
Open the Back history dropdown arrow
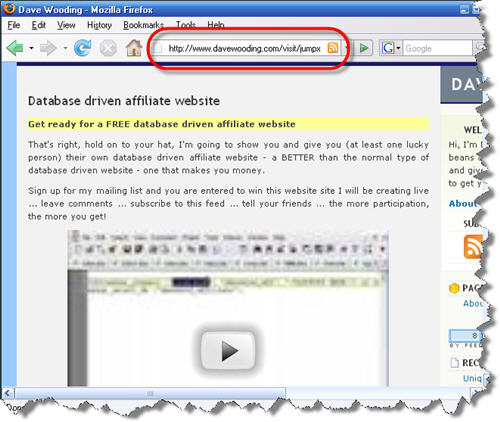31,48
